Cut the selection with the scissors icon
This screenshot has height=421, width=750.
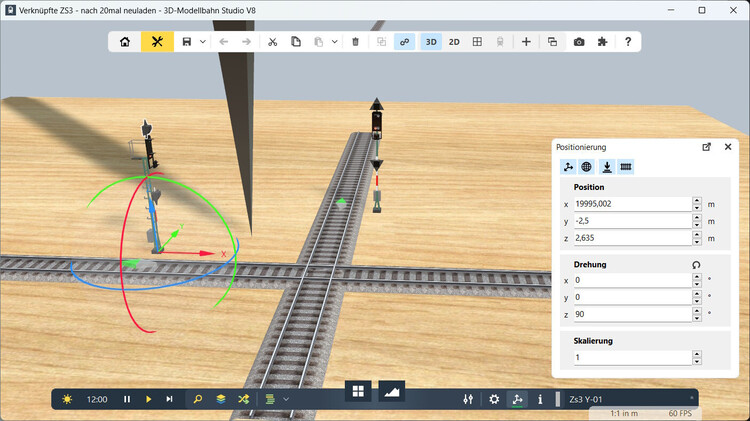(272, 42)
